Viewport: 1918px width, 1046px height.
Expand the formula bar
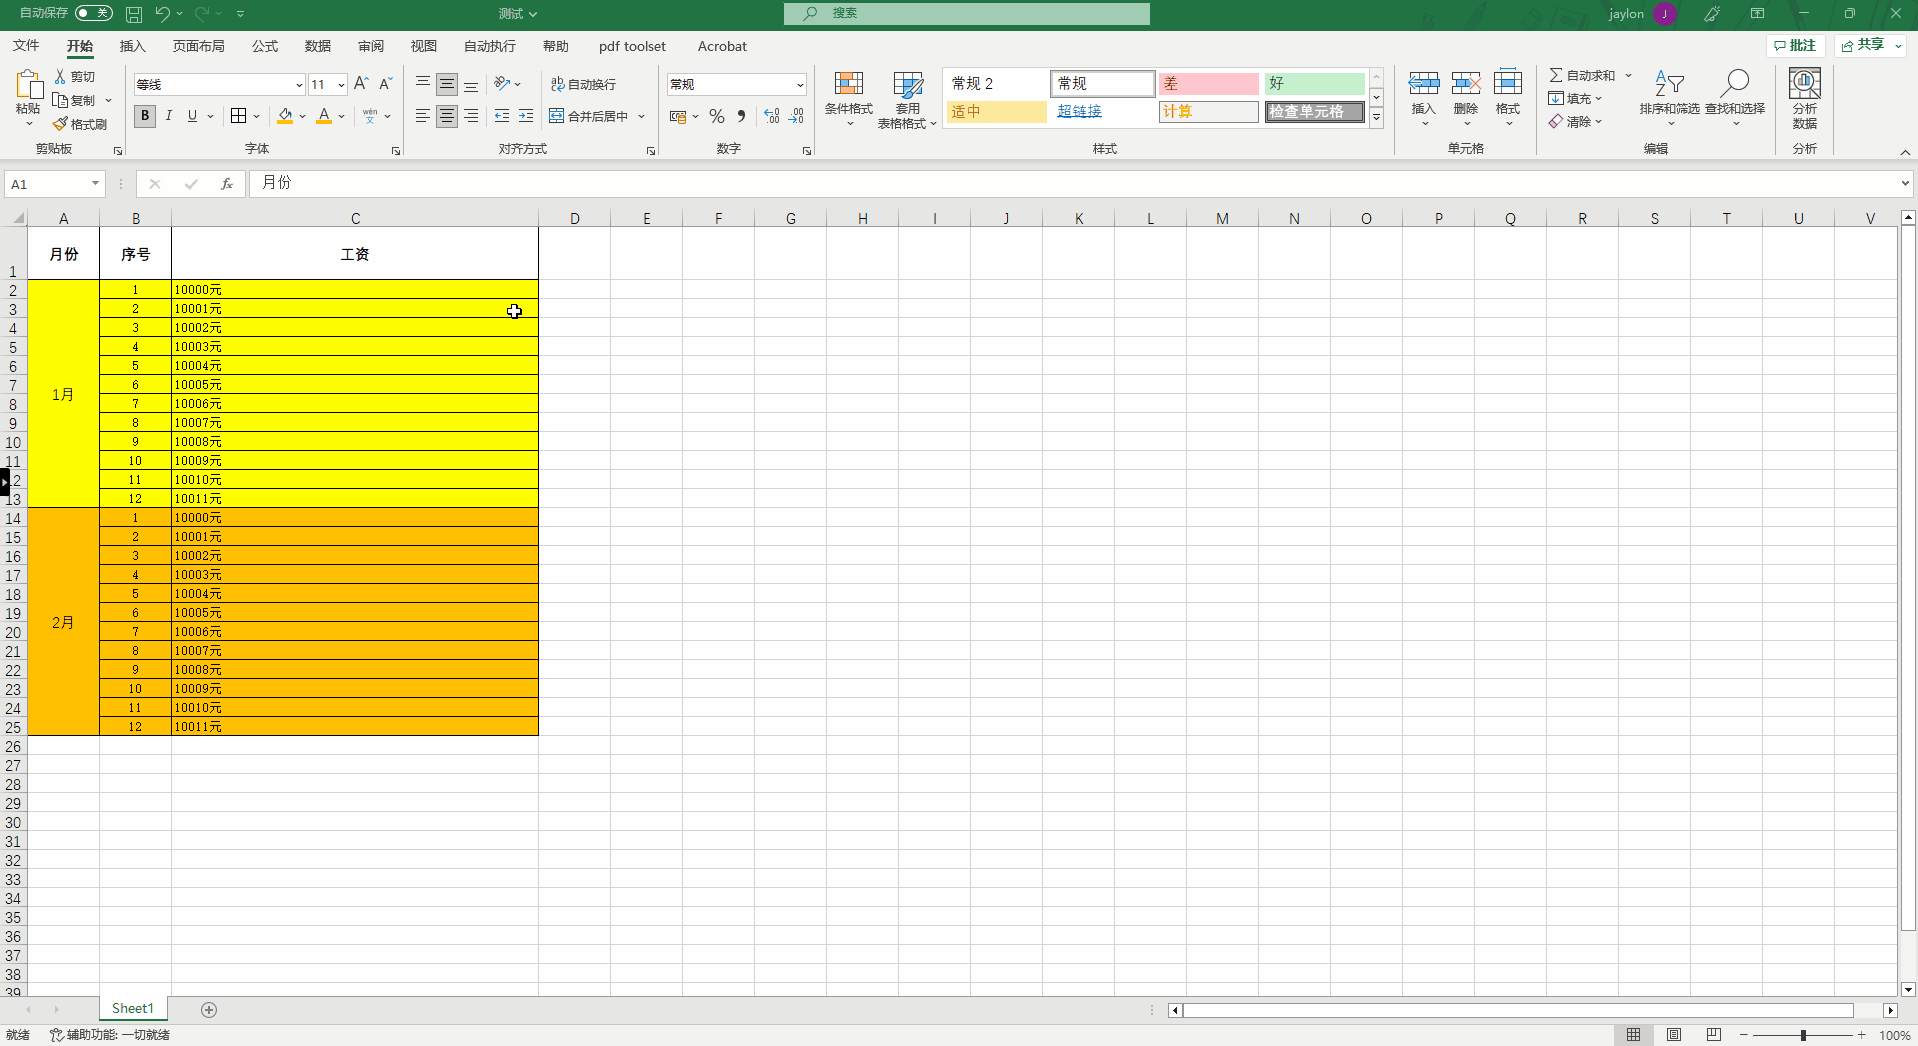[1904, 184]
